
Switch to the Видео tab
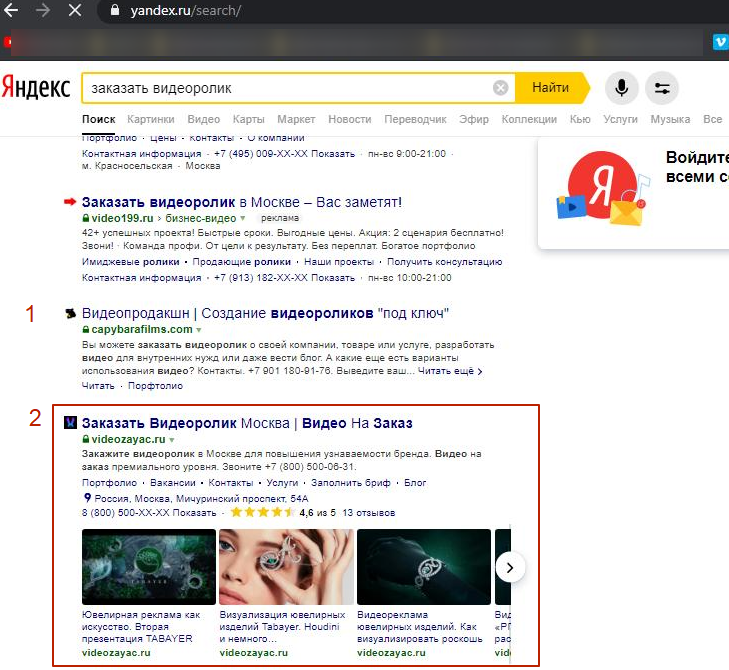tap(204, 119)
